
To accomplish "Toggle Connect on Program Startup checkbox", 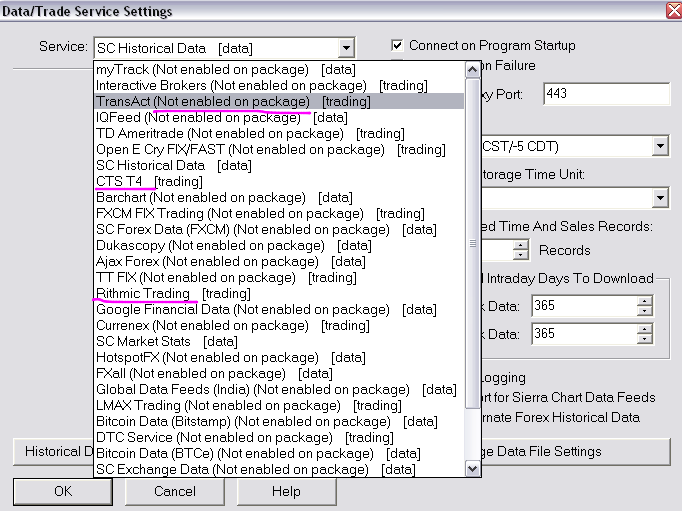I will click(397, 45).
